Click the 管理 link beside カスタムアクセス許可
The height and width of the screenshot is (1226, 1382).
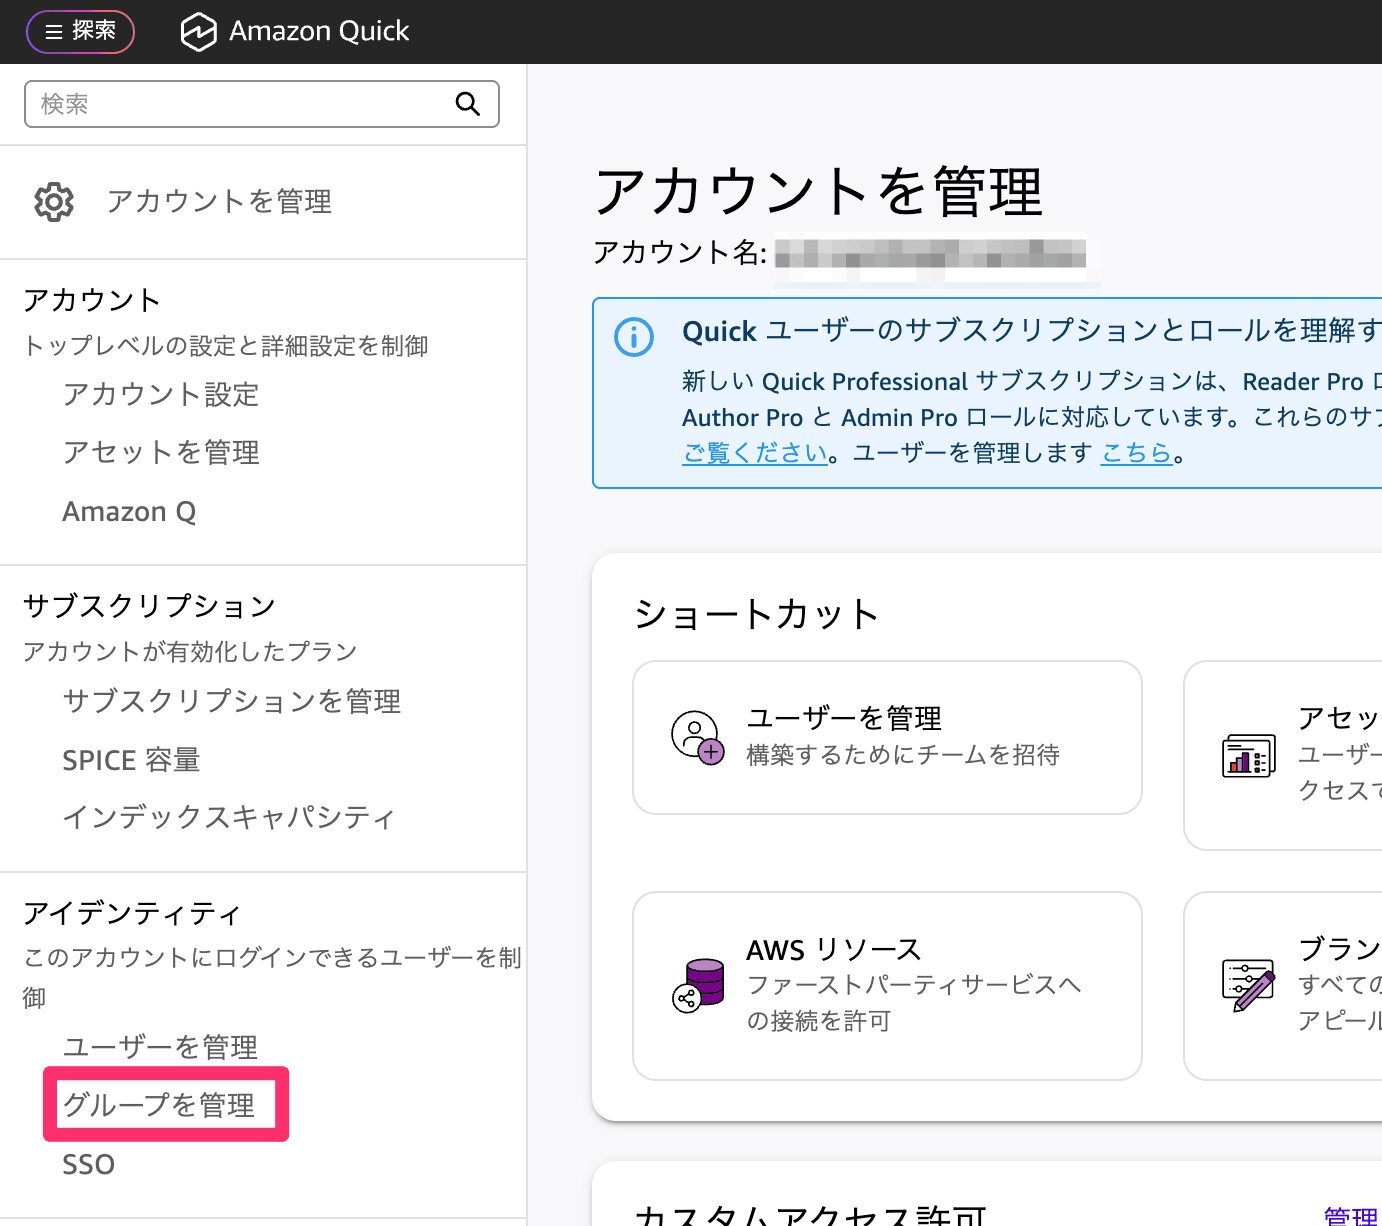pyautogui.click(x=1351, y=1215)
